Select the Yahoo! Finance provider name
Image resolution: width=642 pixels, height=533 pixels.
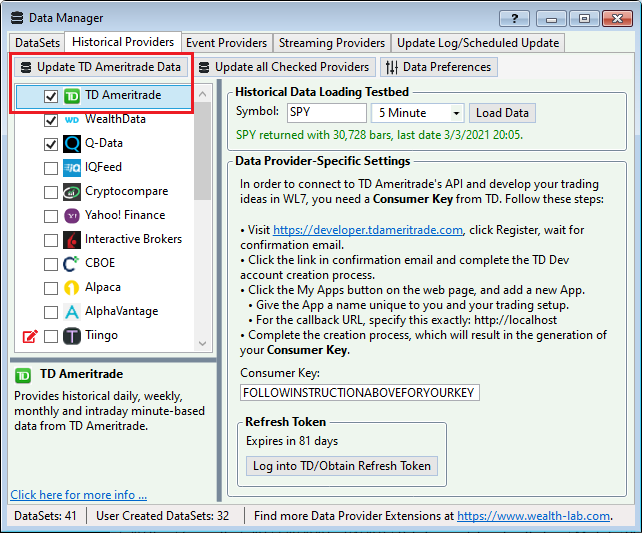(x=125, y=215)
